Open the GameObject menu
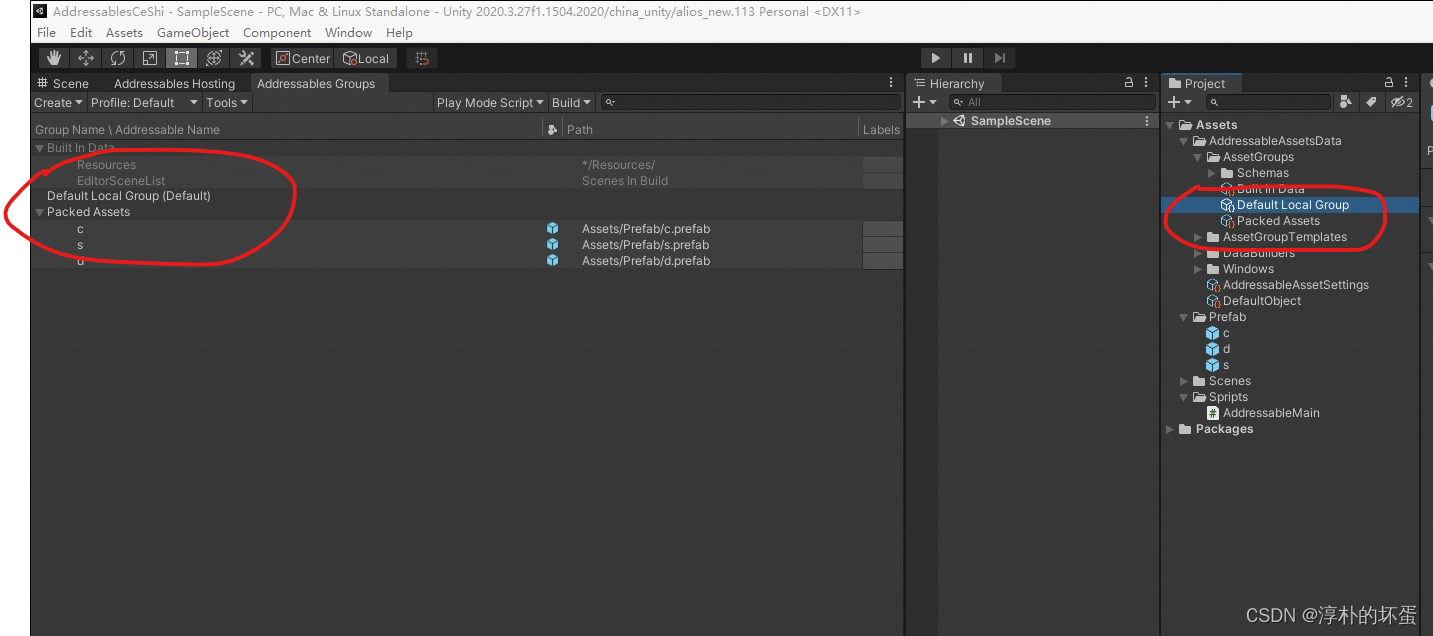Image resolution: width=1433 pixels, height=636 pixels. (x=193, y=32)
